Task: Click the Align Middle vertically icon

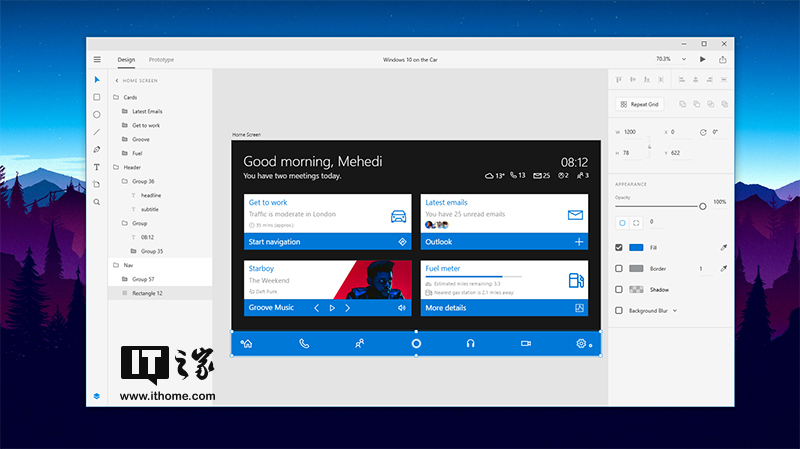Action: 633,80
